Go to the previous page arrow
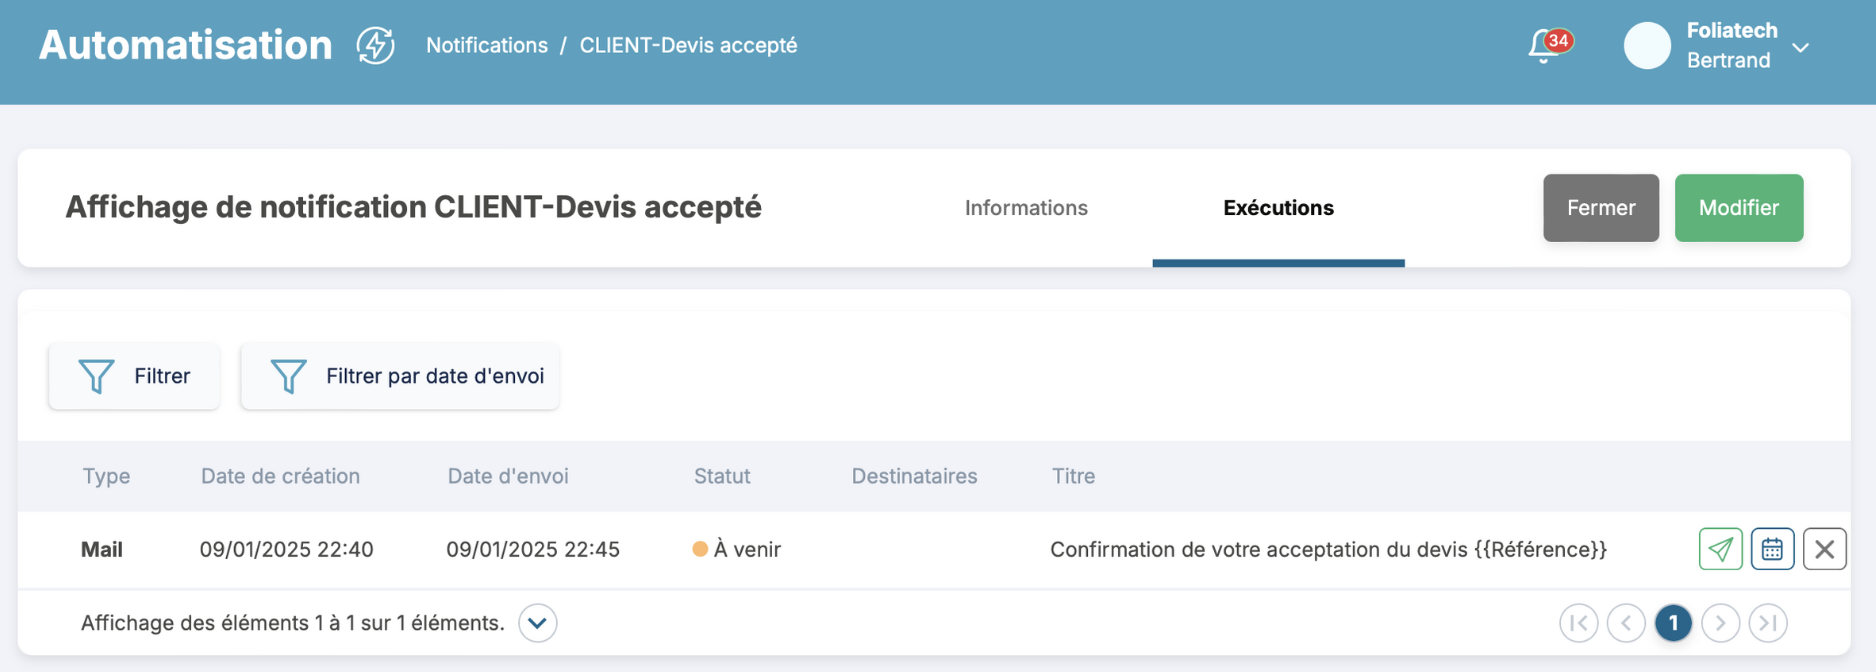The height and width of the screenshot is (672, 1876). (1626, 623)
